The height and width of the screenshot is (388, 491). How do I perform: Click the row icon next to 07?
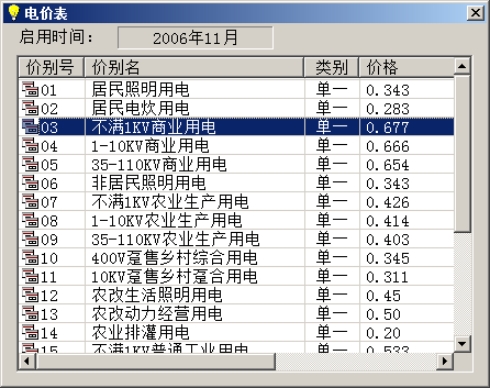point(30,201)
